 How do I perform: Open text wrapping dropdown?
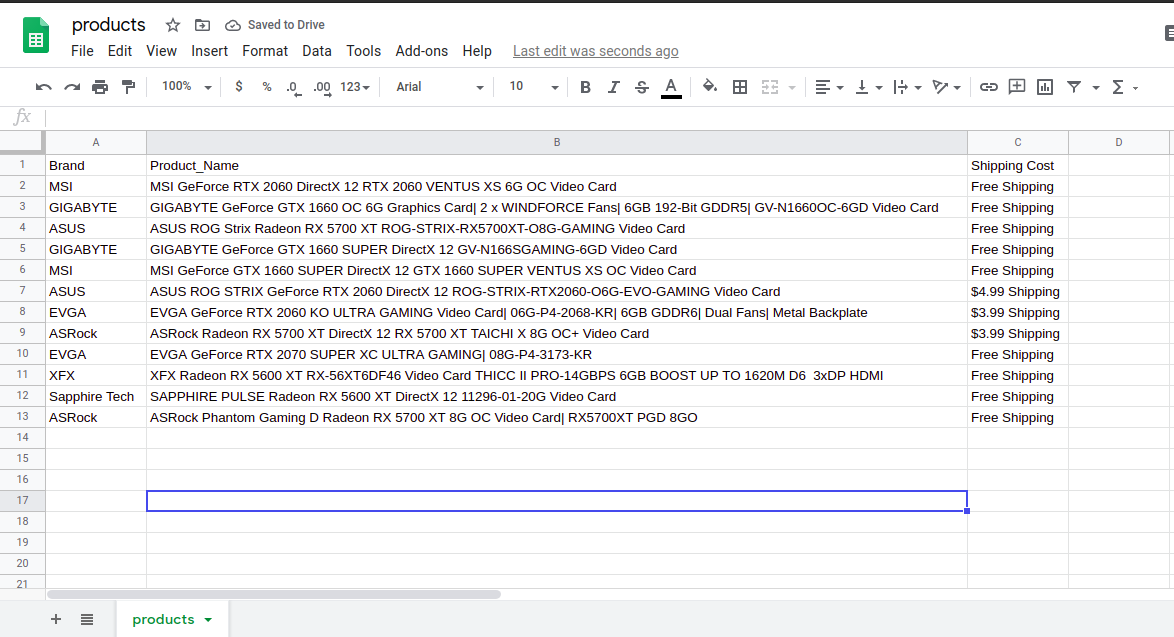tap(907, 87)
